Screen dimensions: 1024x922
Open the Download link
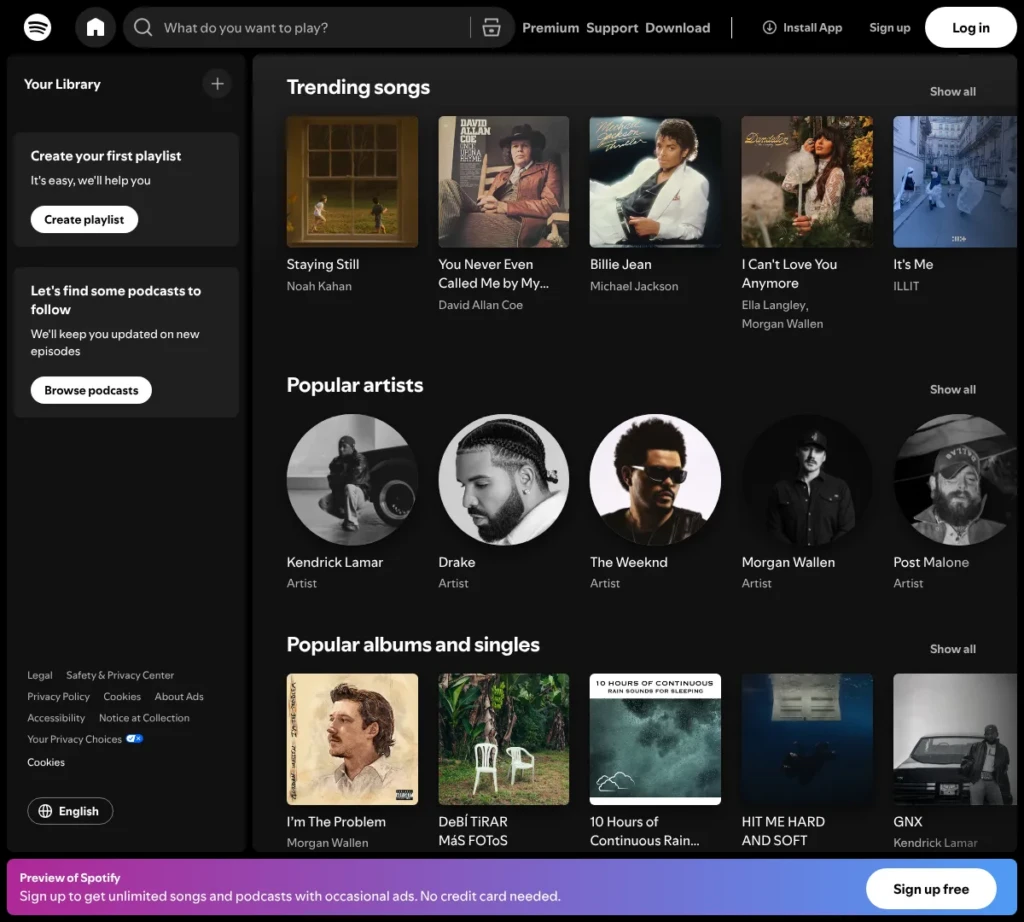tap(678, 27)
